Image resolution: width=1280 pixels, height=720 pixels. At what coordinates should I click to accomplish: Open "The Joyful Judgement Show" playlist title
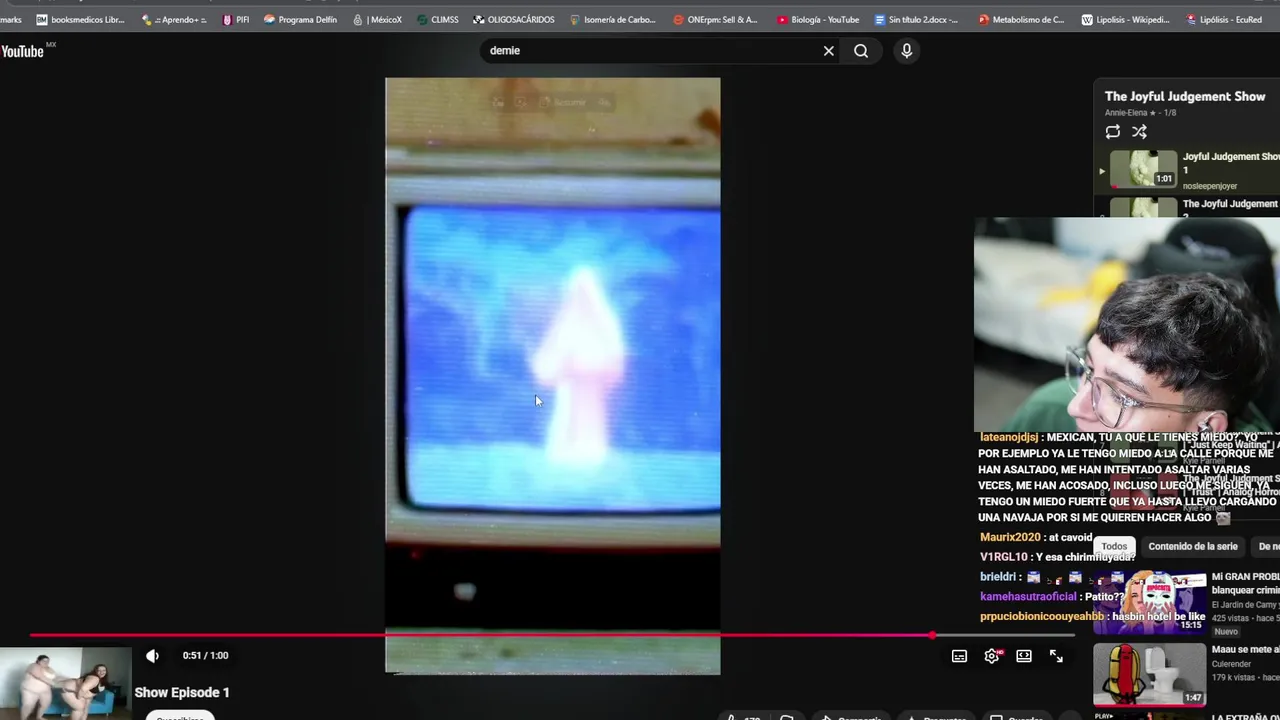(1185, 97)
